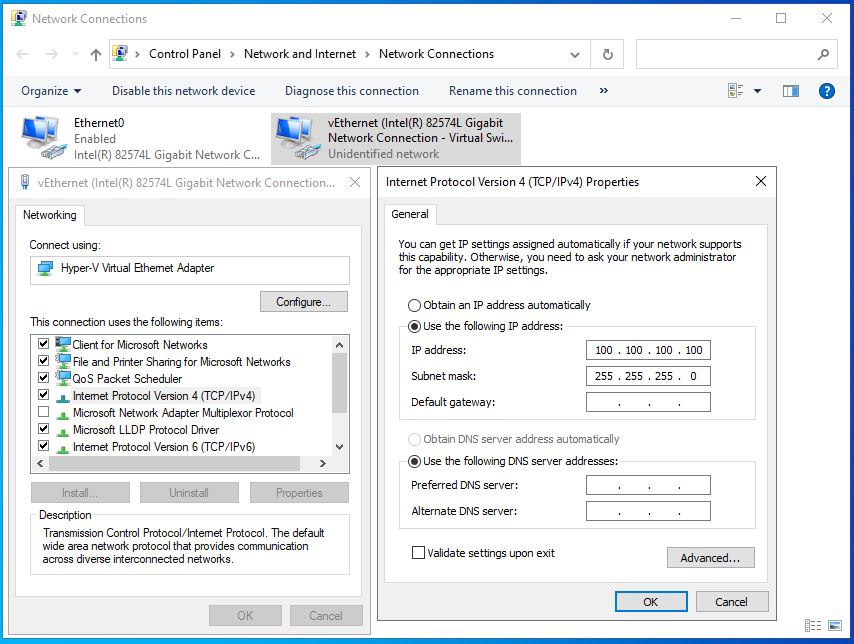Expand chevron before Control Panel breadcrumb
Image resolution: width=854 pixels, height=644 pixels.
click(x=137, y=54)
